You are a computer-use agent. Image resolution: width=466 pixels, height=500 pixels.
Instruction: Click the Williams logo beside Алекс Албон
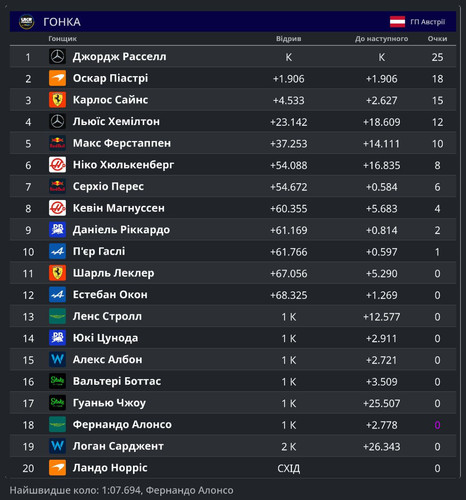pos(57,360)
